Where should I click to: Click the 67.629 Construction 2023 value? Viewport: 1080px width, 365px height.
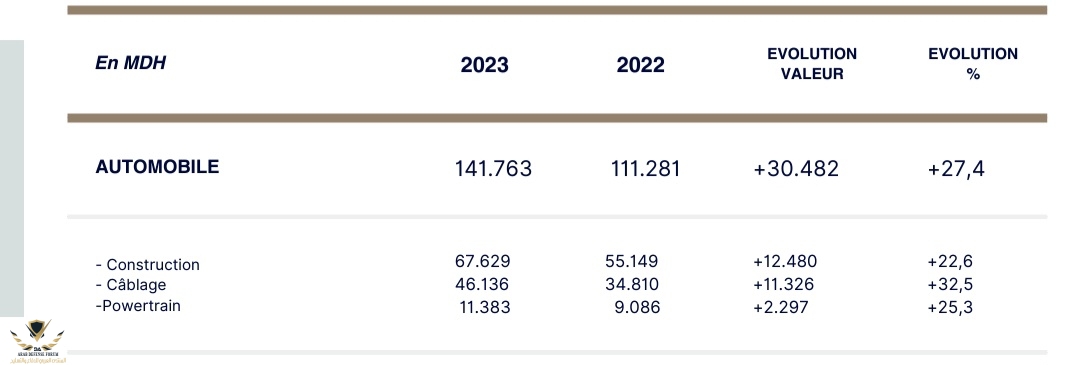point(482,262)
